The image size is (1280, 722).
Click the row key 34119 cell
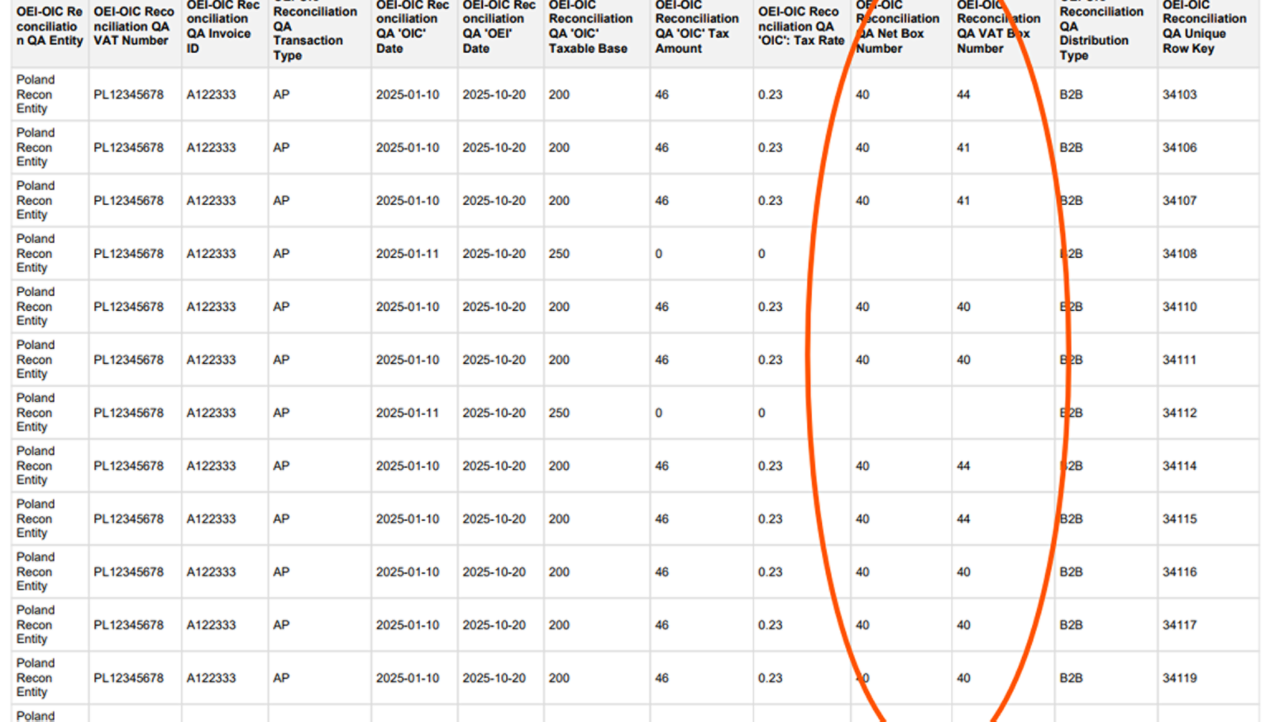[1179, 678]
